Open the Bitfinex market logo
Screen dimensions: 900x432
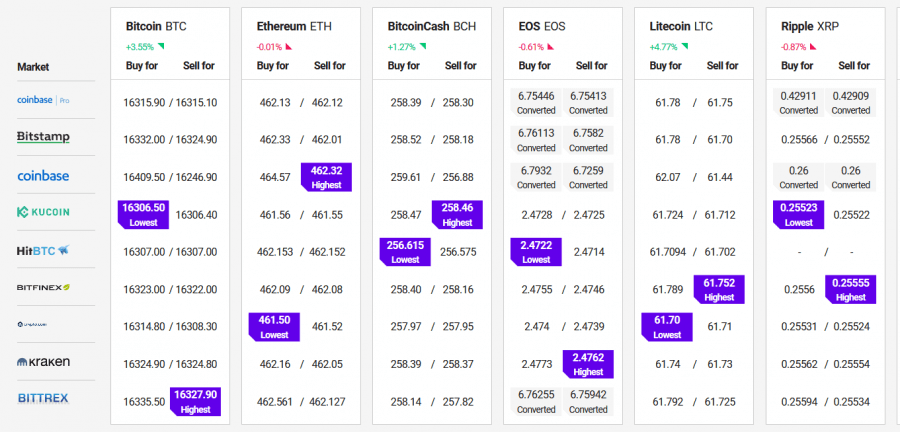pyautogui.click(x=44, y=287)
